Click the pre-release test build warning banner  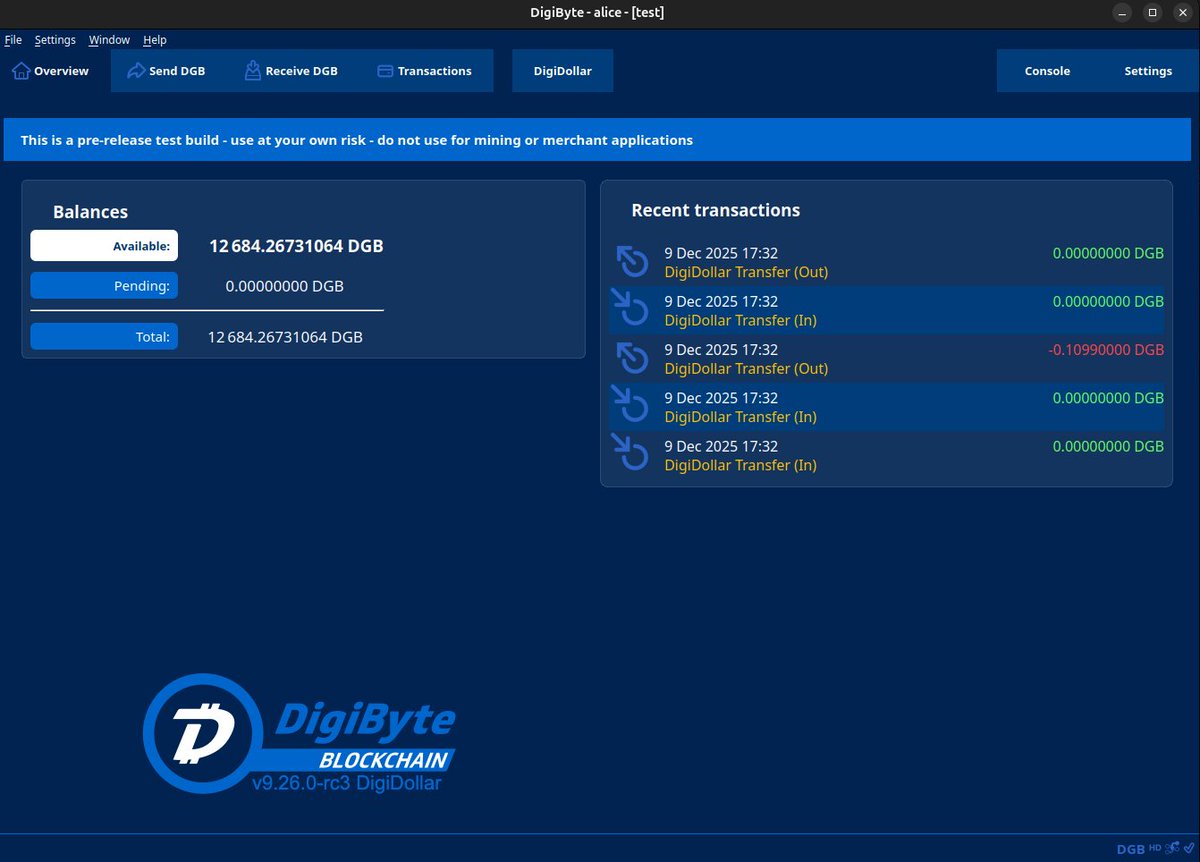click(x=598, y=140)
